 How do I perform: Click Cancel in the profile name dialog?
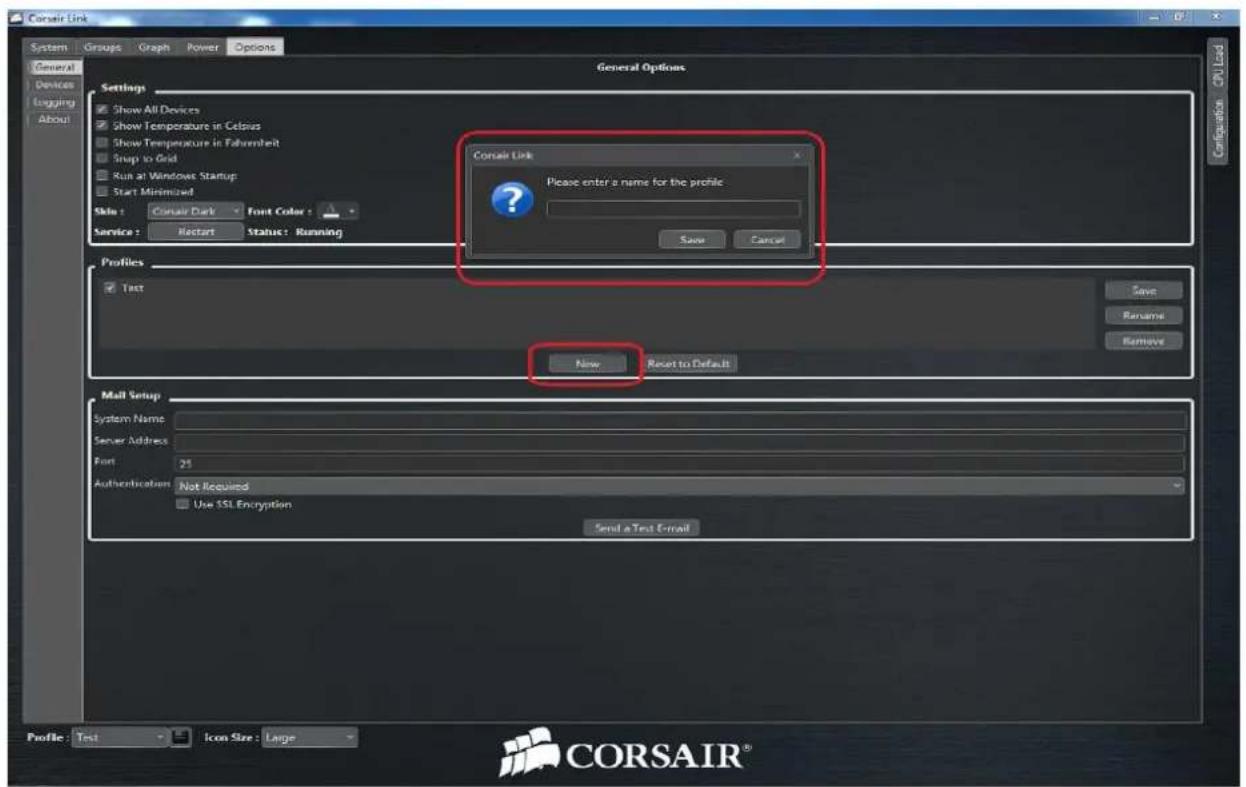767,240
